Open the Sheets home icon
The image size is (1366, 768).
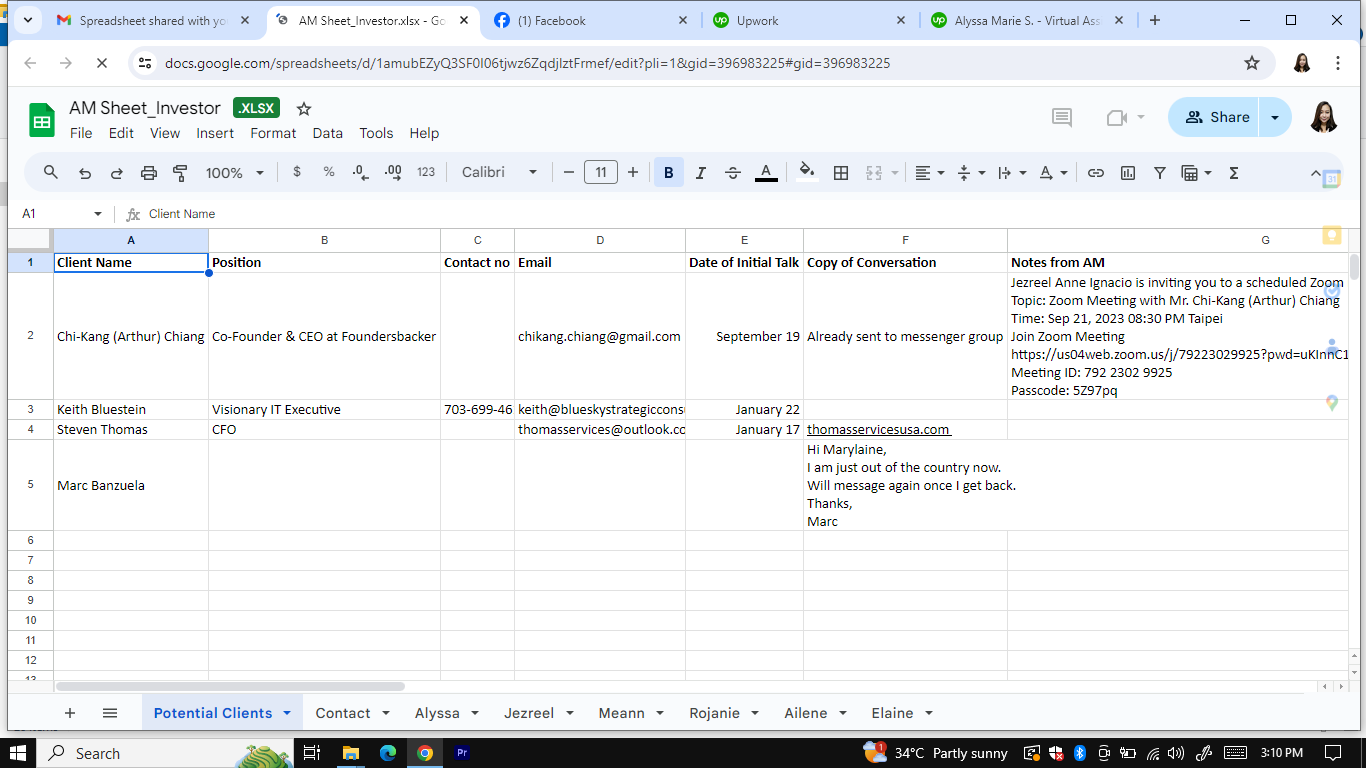42,120
